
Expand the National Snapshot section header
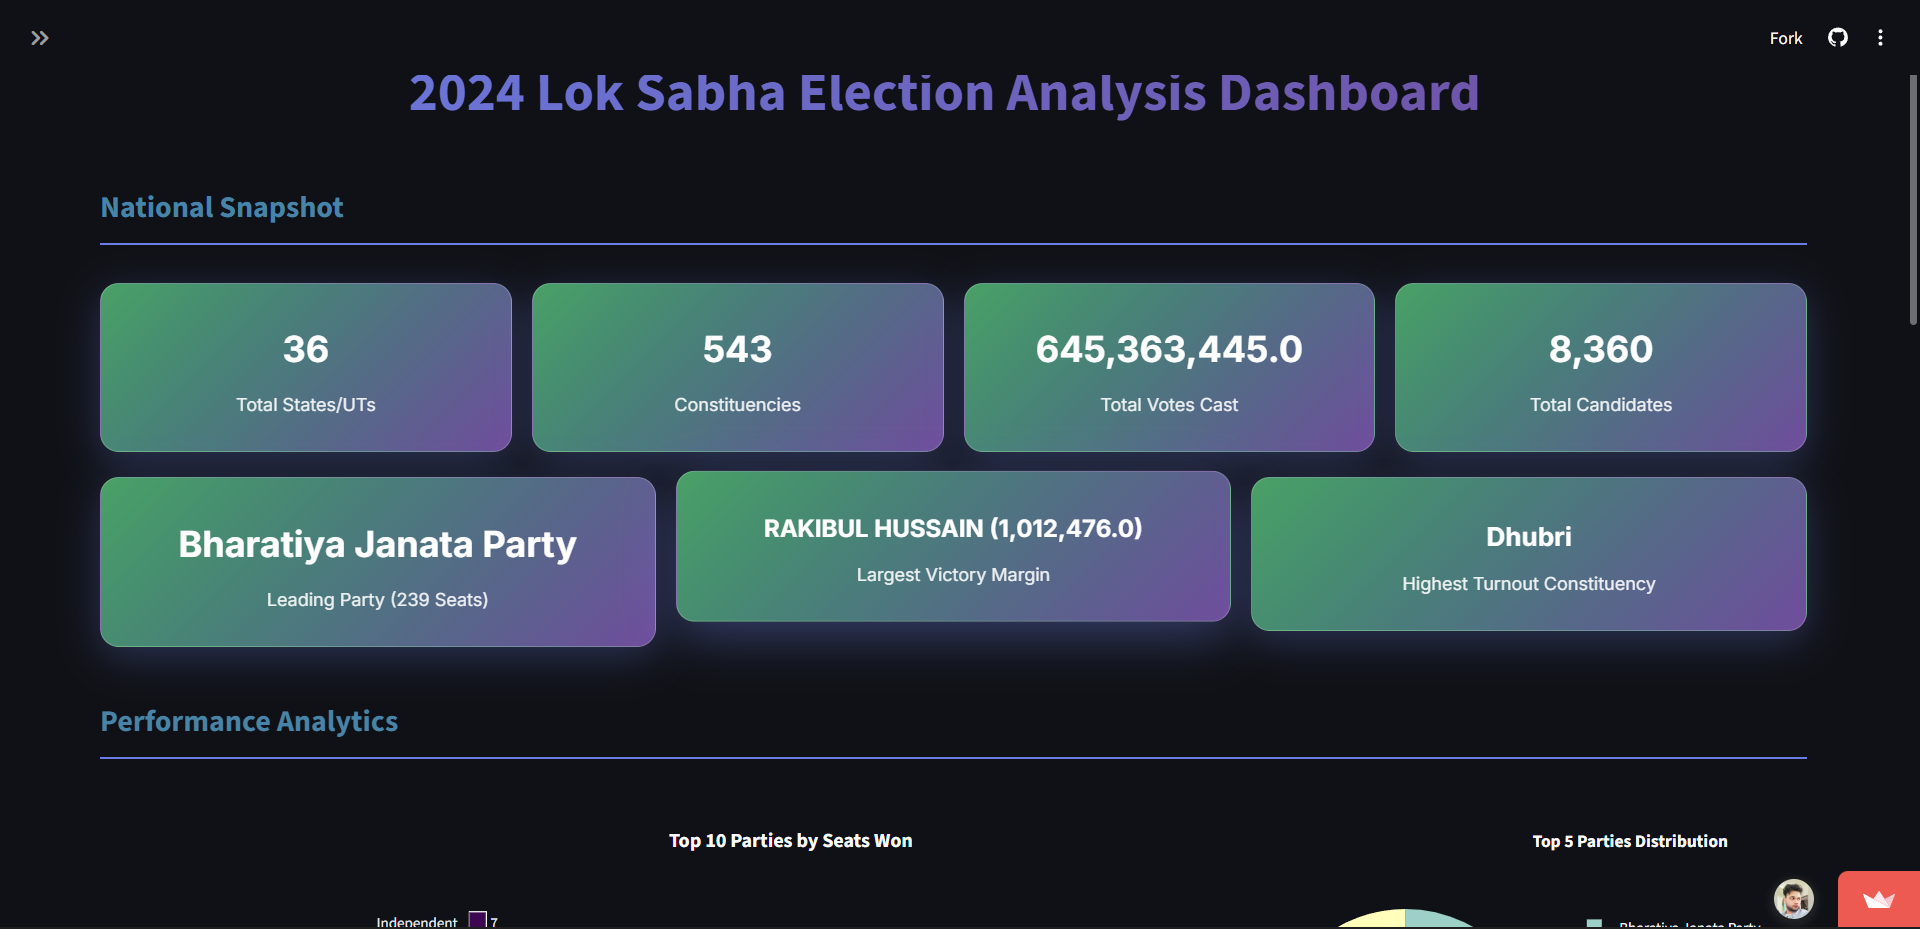[221, 208]
